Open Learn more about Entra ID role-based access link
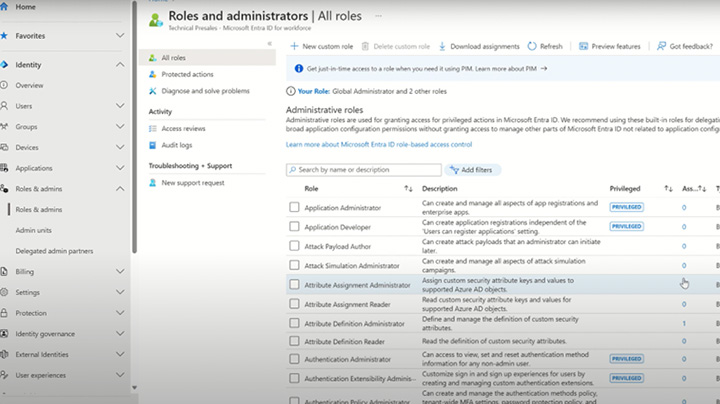 pyautogui.click(x=379, y=145)
